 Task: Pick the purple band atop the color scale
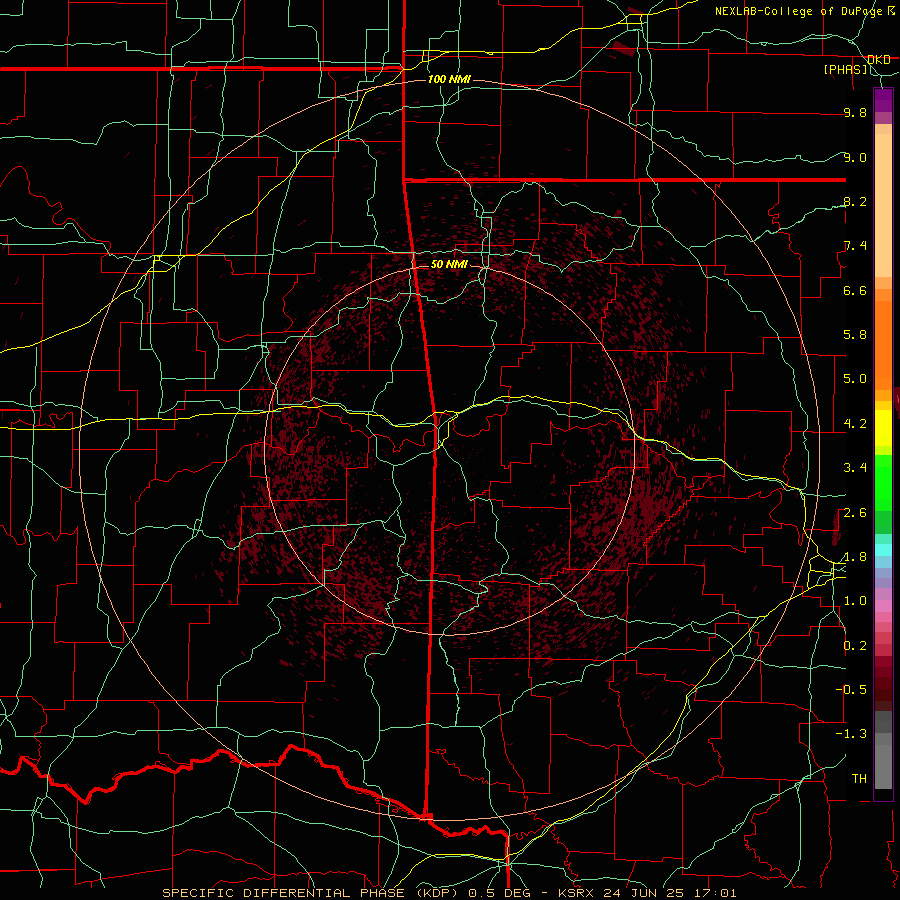click(x=883, y=100)
